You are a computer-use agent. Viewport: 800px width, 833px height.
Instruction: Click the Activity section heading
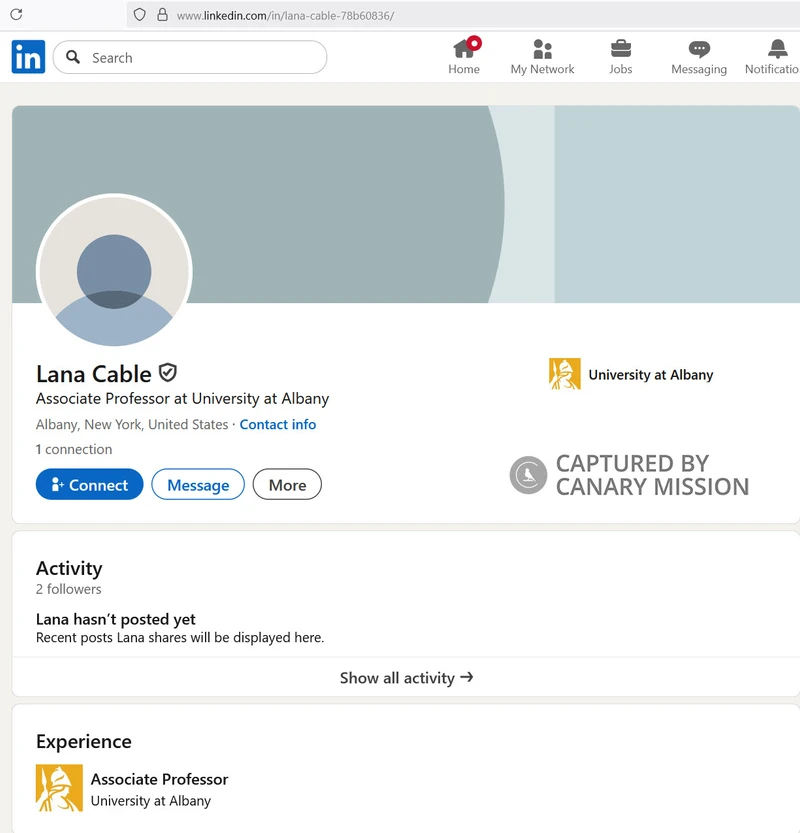pyautogui.click(x=69, y=568)
